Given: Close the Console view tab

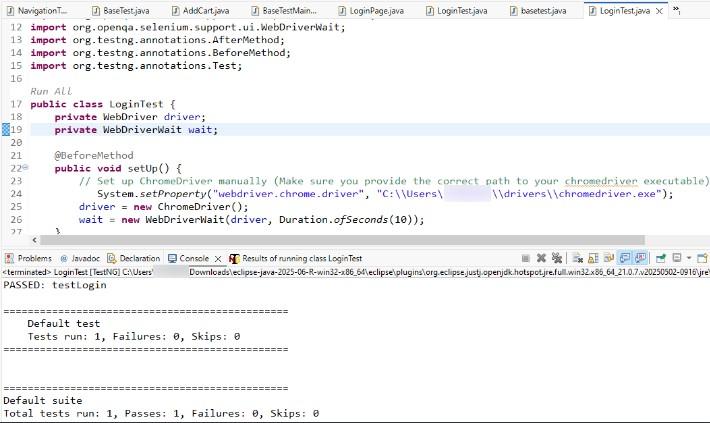Looking at the screenshot, I should pyautogui.click(x=218, y=259).
